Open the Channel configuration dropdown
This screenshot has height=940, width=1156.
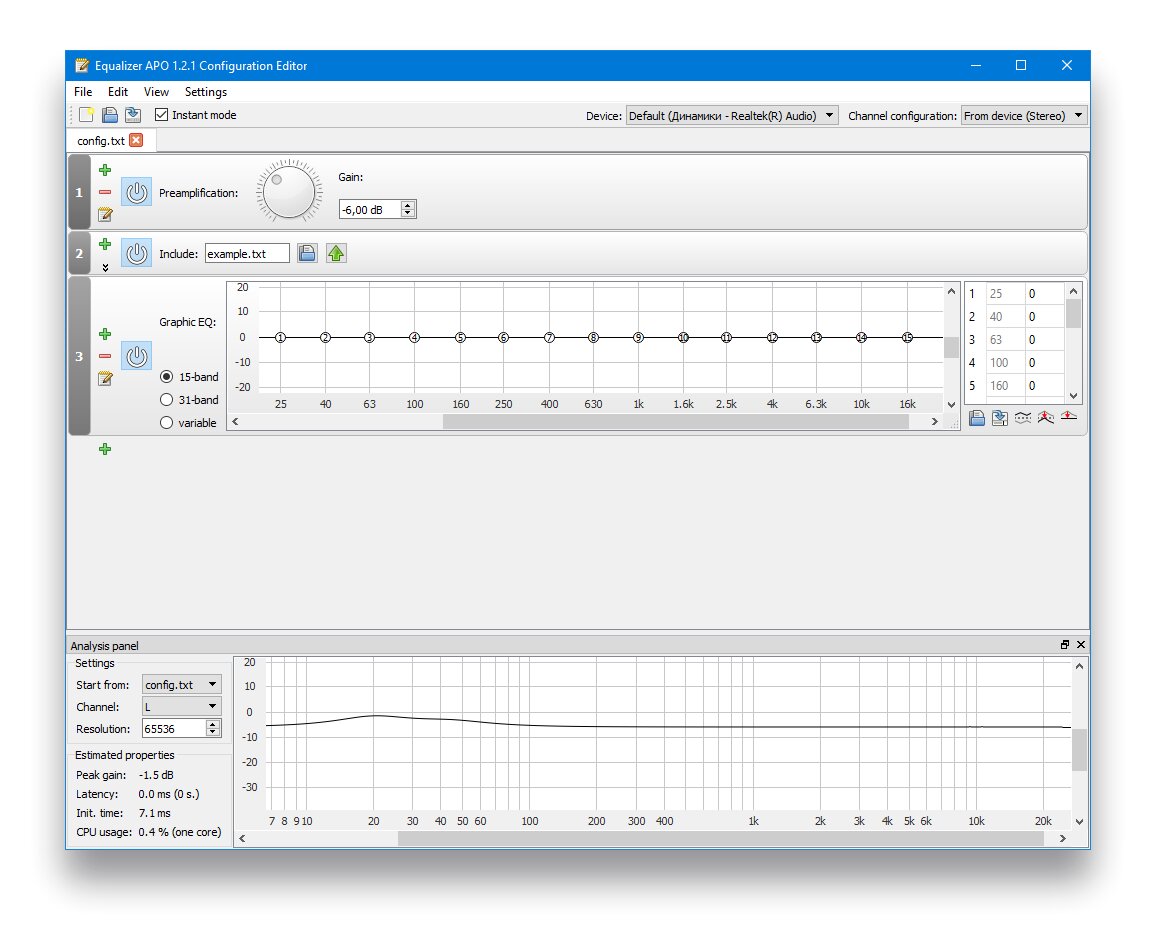1023,116
